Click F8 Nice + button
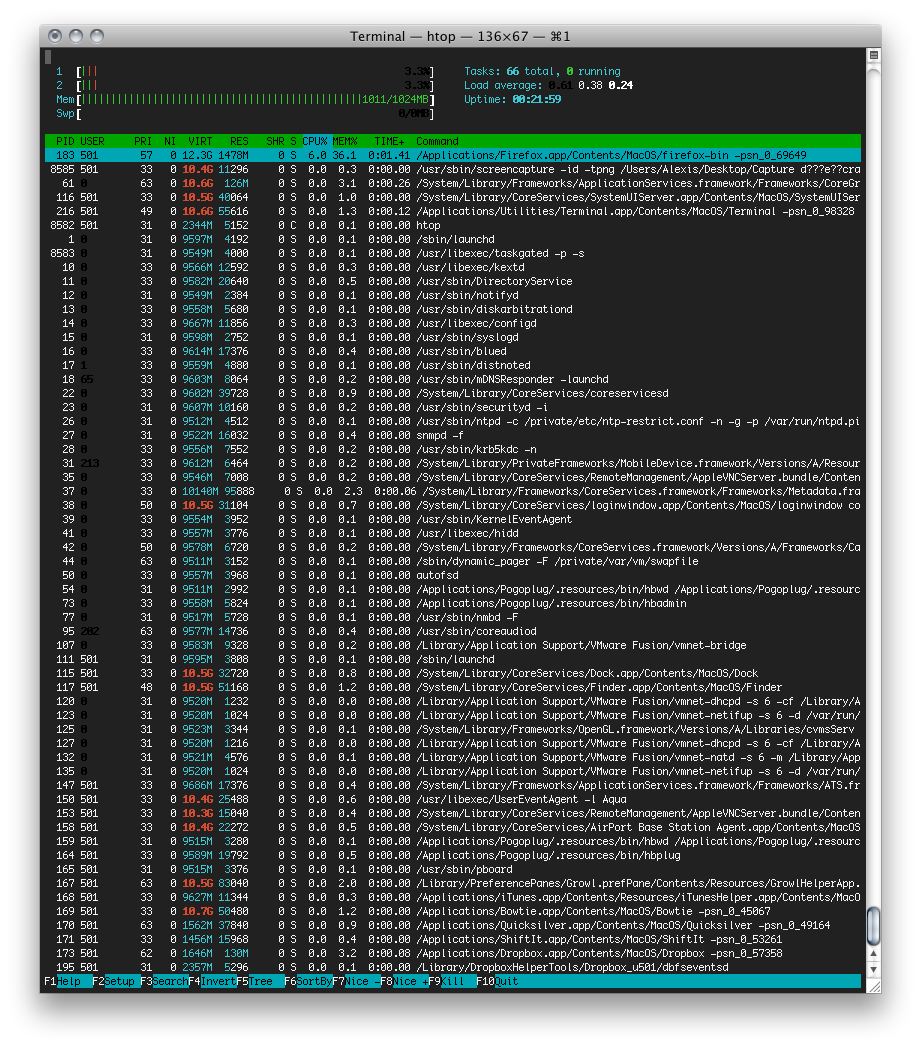This screenshot has height=1048, width=921. click(x=404, y=981)
